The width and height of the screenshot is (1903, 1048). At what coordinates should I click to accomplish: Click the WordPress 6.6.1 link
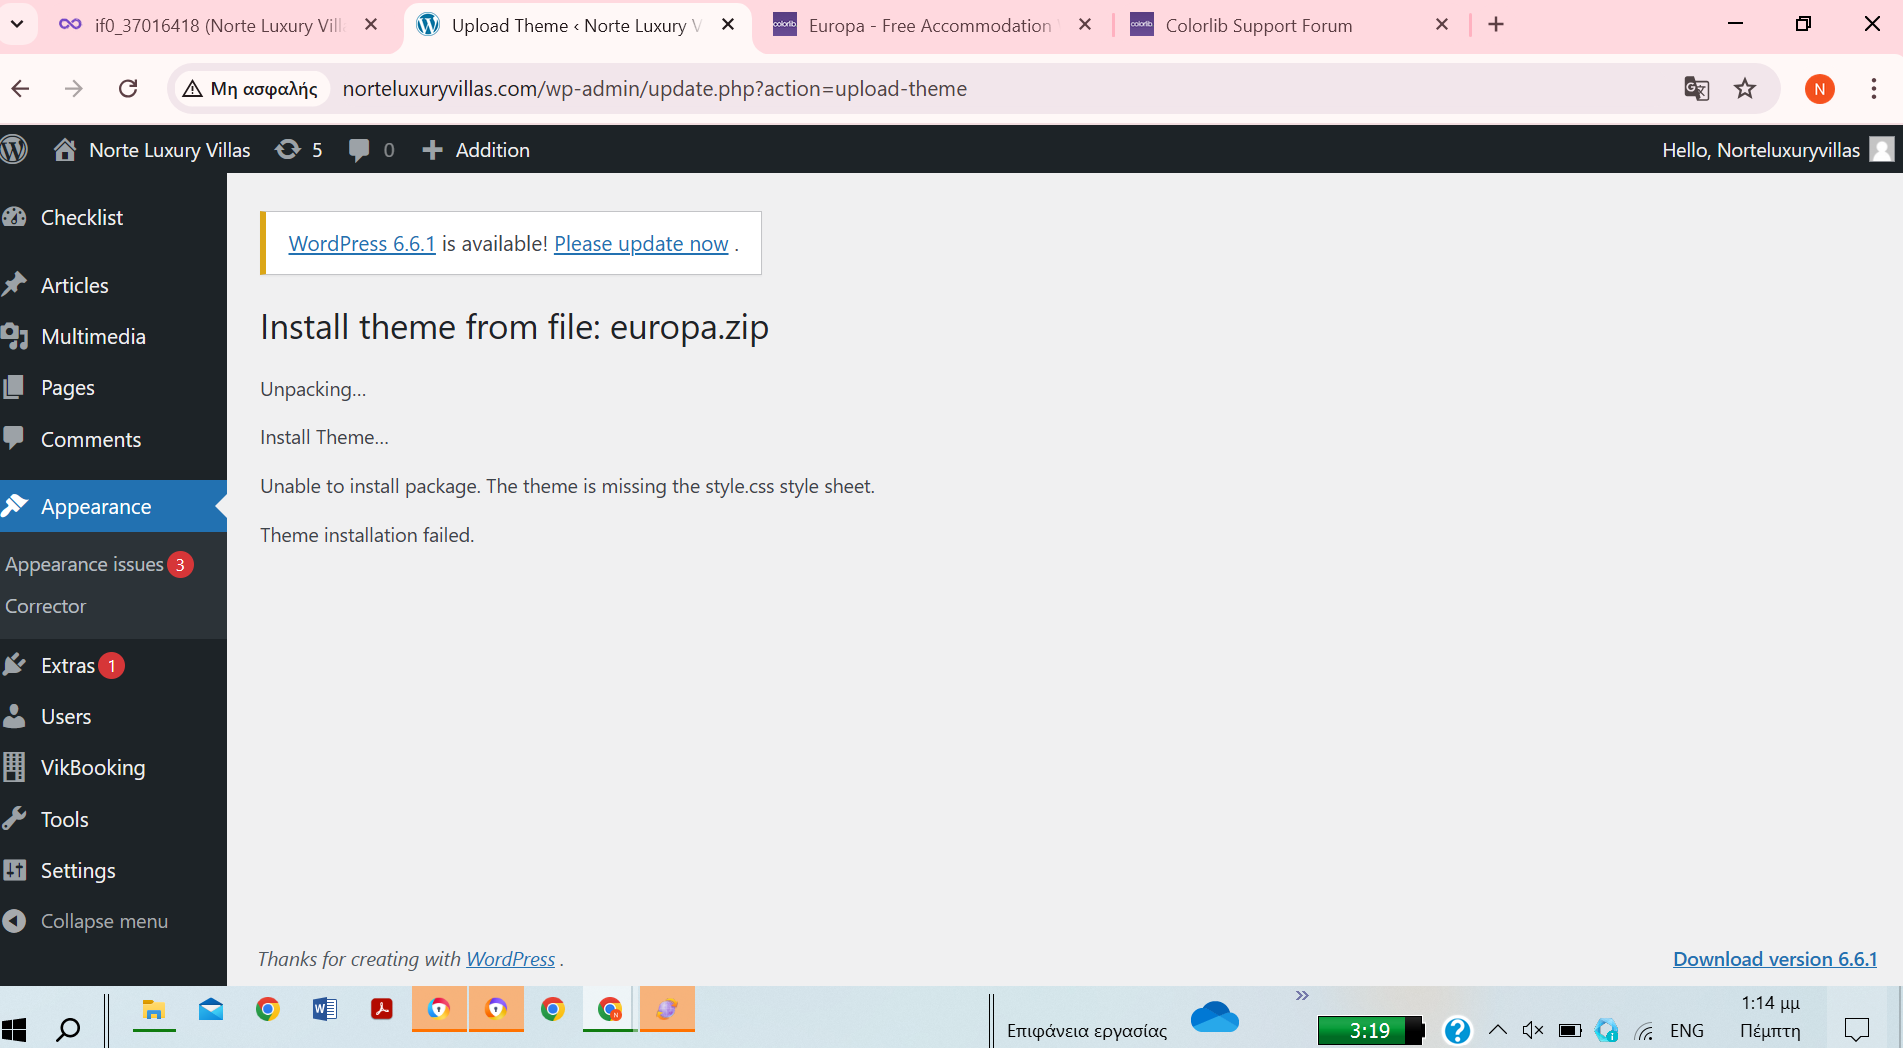tap(362, 243)
